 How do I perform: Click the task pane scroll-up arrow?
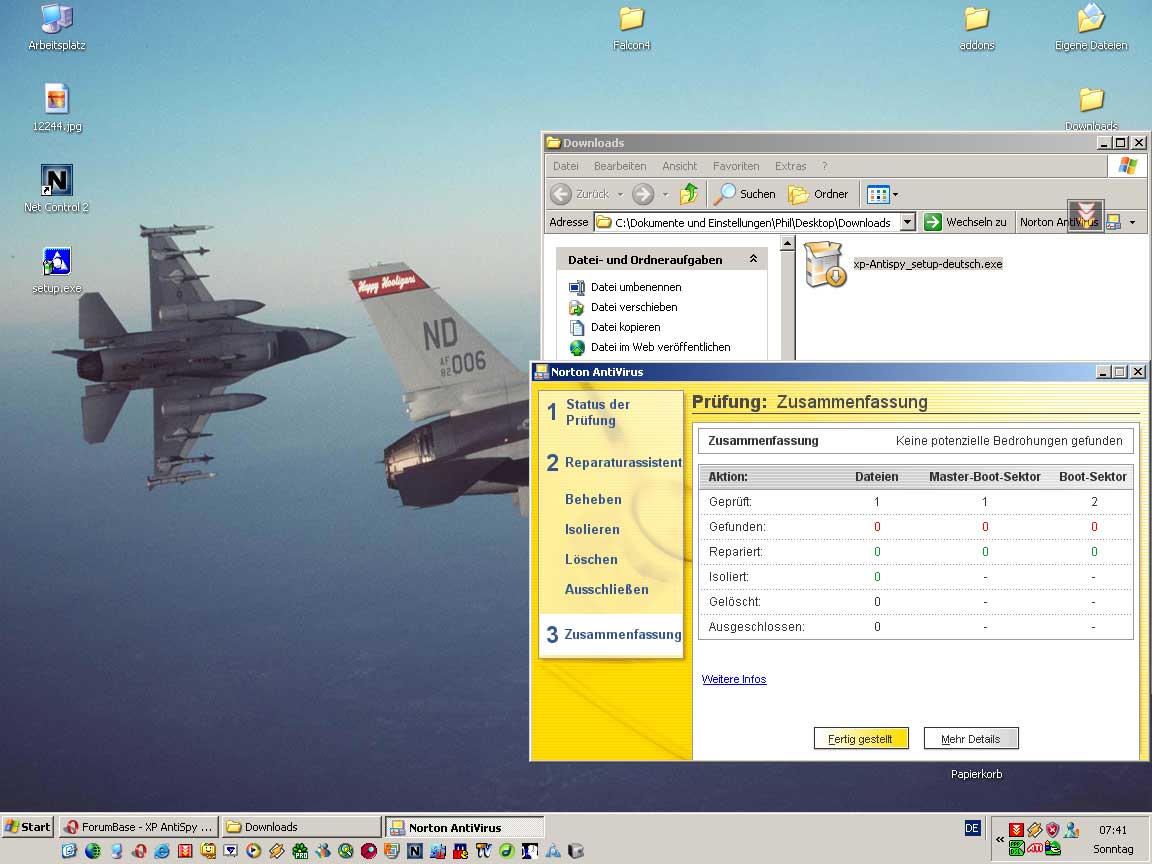(x=787, y=243)
